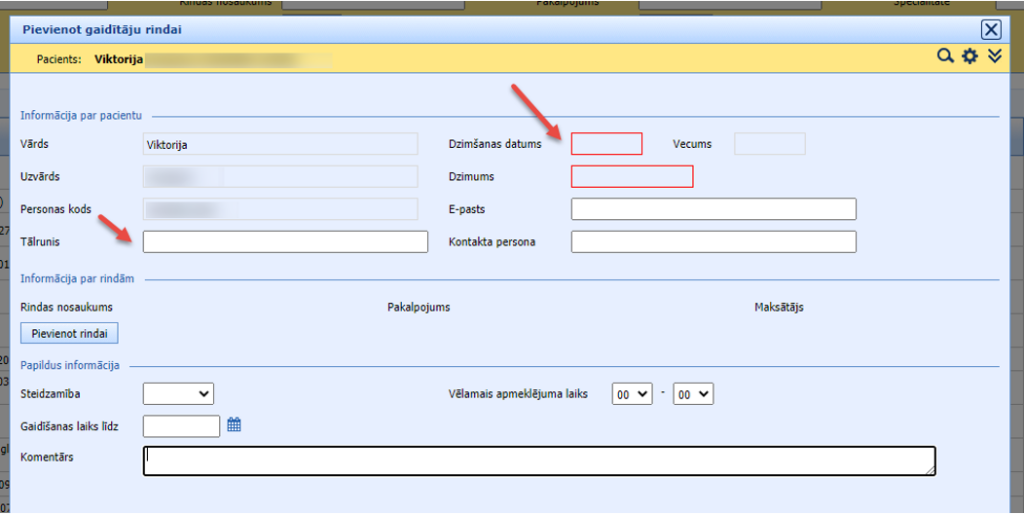This screenshot has height=514, width=1024.
Task: Click the Vārds field containing Viktorija
Action: click(x=280, y=144)
